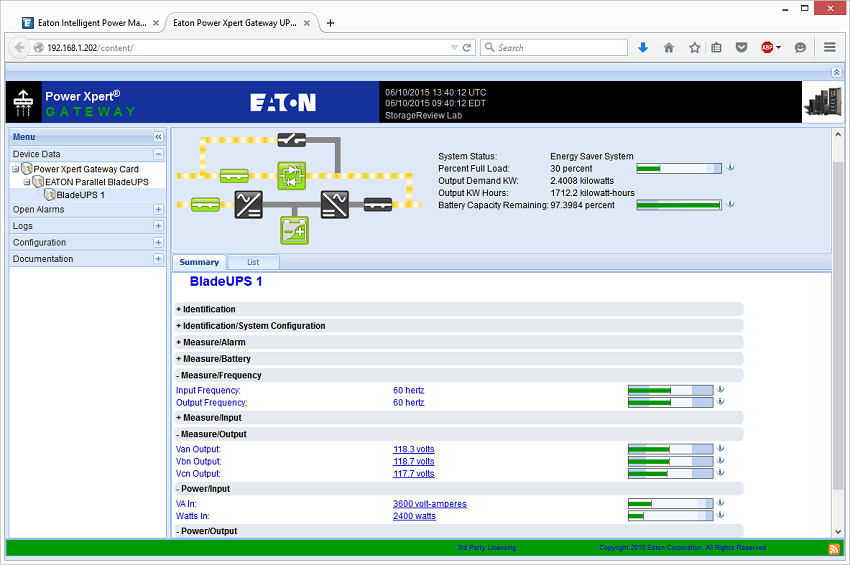Click the browser back arrow button
Viewport: 850px width, 565px height.
click(20, 48)
